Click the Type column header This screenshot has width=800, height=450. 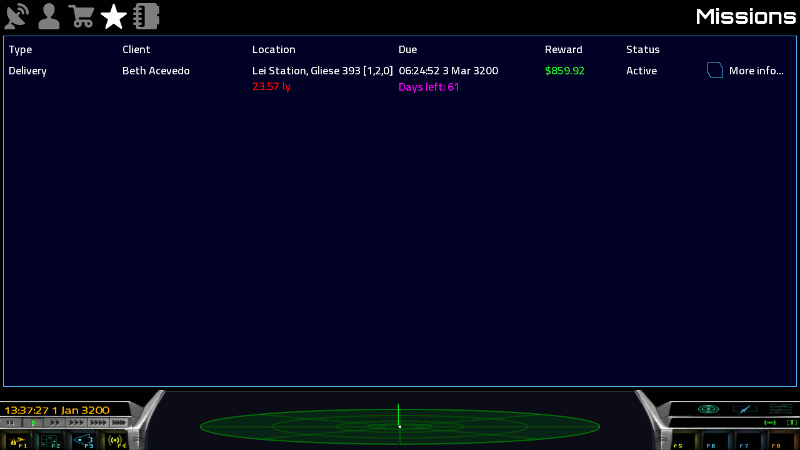(20, 49)
